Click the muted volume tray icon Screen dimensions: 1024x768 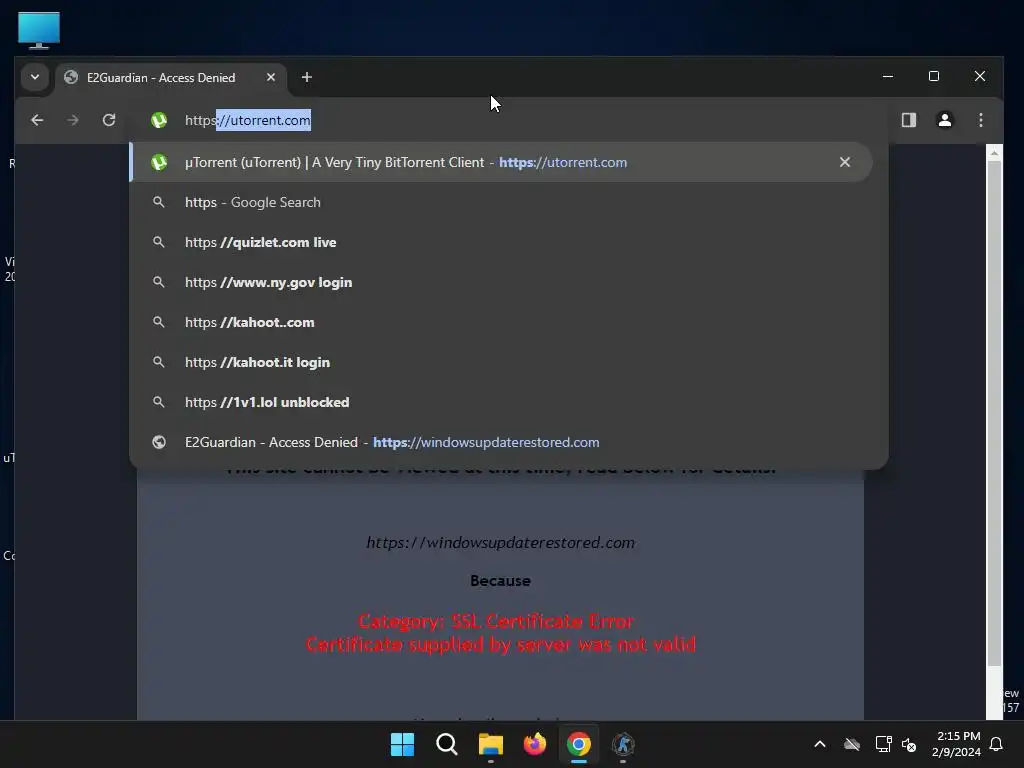(908, 744)
